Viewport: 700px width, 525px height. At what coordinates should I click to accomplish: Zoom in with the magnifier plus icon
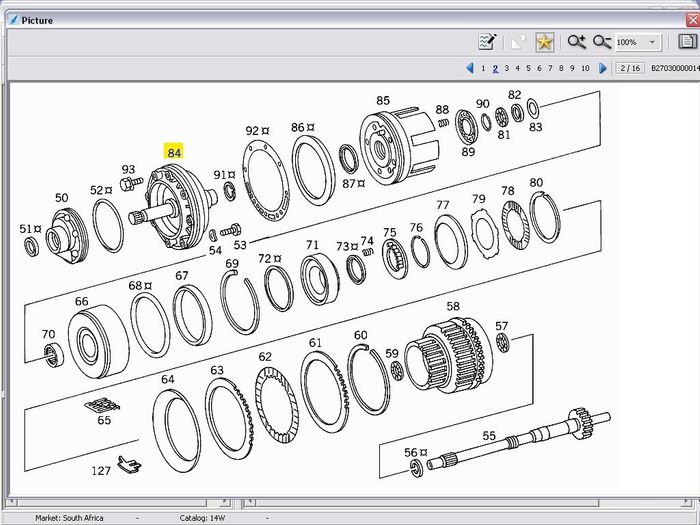(x=577, y=42)
